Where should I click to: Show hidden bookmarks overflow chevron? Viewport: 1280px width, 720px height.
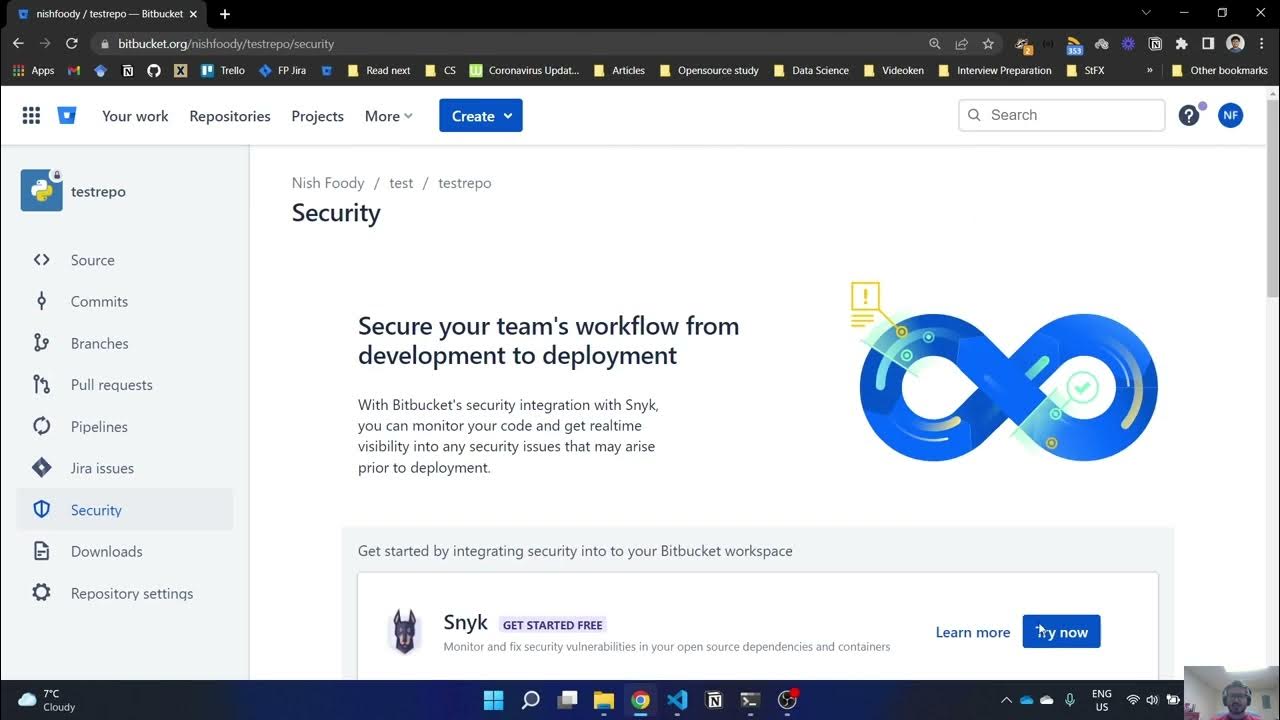pyautogui.click(x=1150, y=71)
